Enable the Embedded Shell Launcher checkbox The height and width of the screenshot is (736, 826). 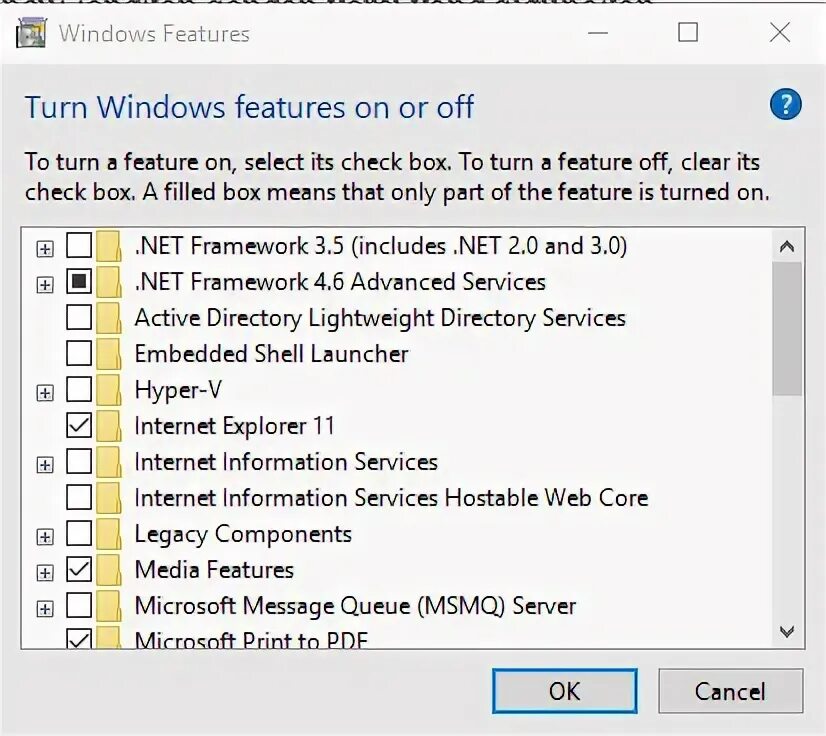click(79, 354)
